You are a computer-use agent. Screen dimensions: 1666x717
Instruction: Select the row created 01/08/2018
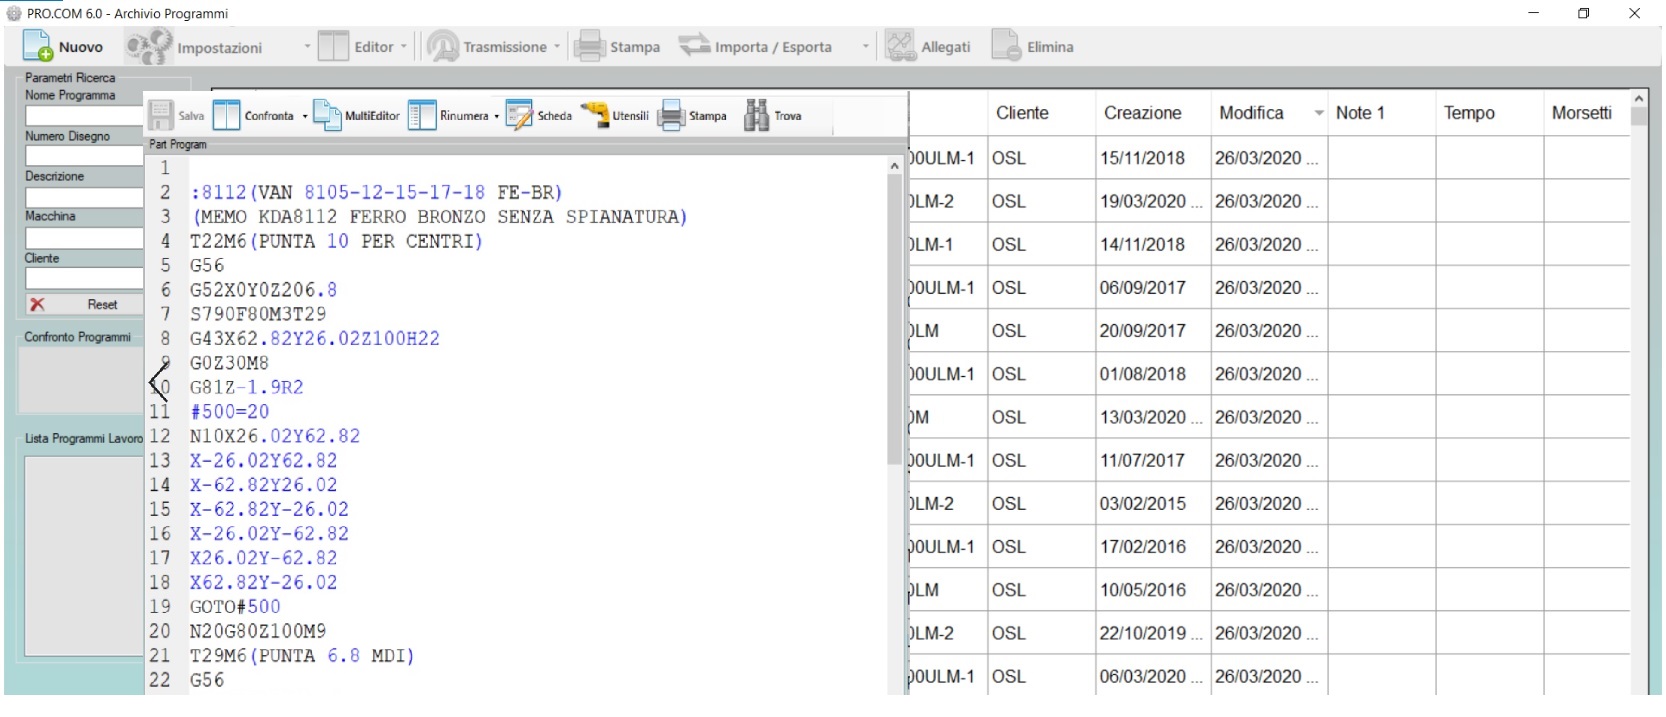click(1270, 374)
